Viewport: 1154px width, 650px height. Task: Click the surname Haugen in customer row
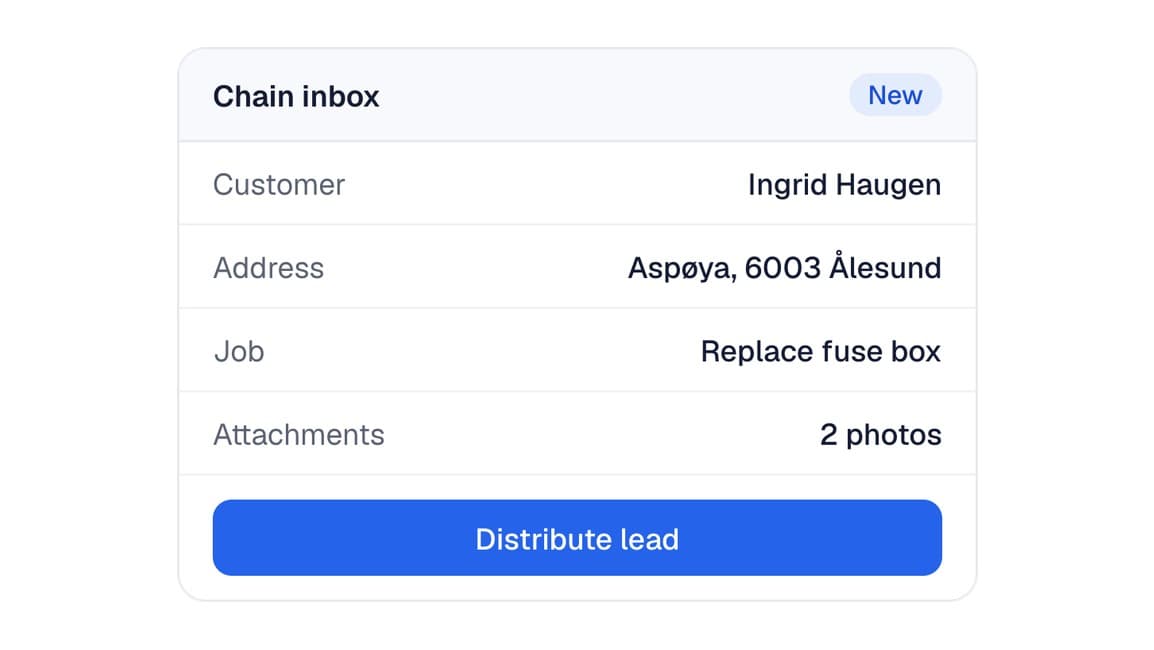[888, 185]
